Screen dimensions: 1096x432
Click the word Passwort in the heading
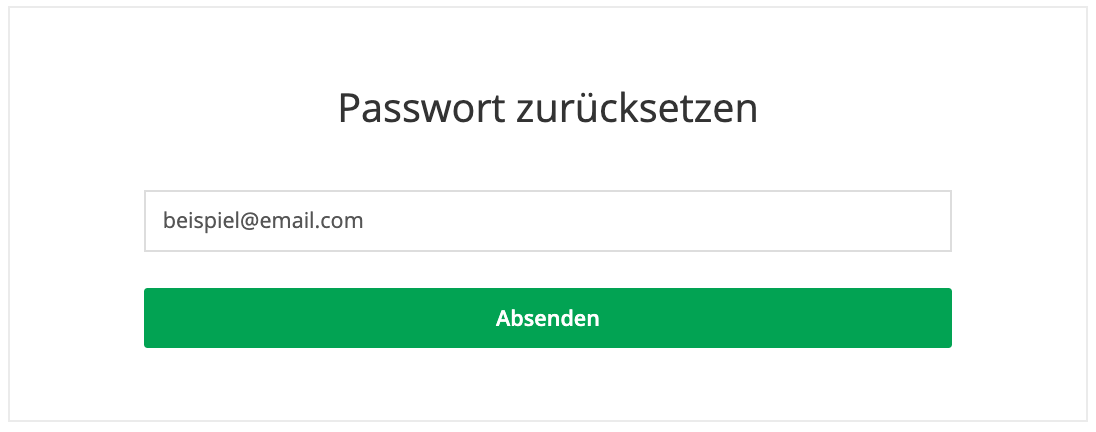[421, 108]
